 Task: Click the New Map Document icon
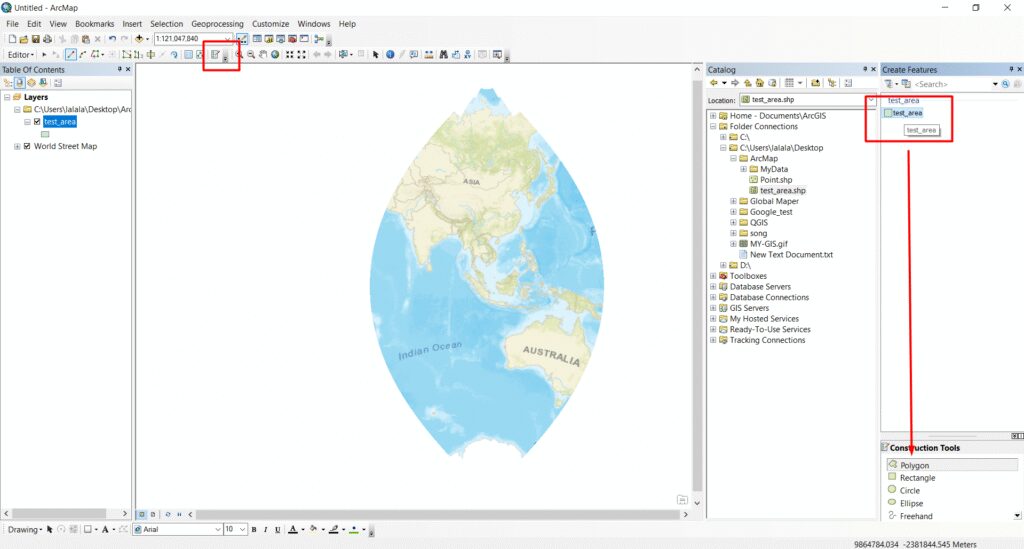pyautogui.click(x=12, y=39)
